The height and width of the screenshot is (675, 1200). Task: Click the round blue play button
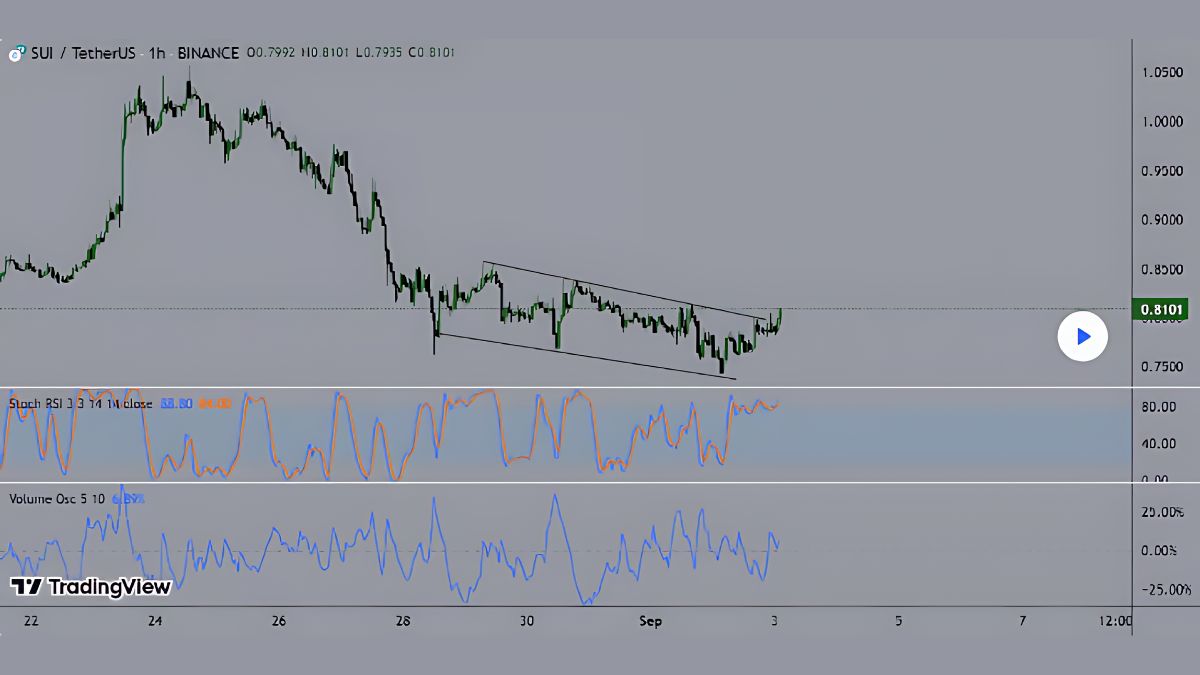[x=1082, y=336]
